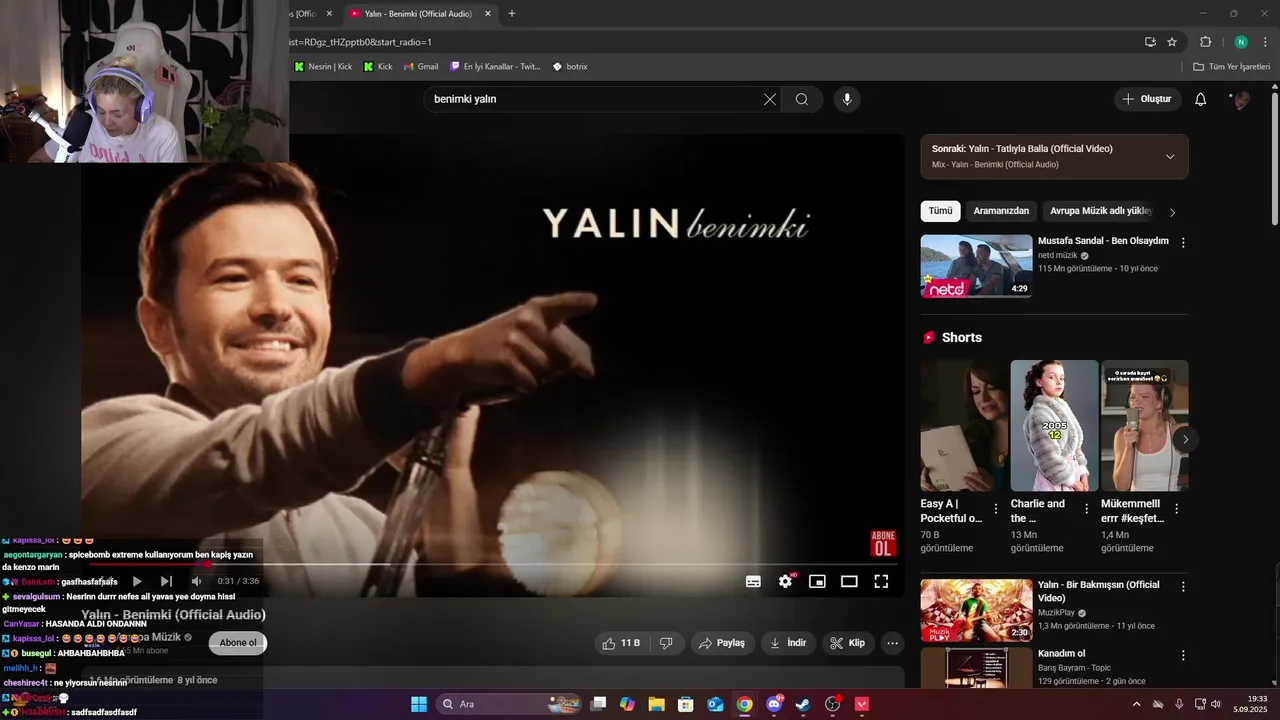Select the Avrupa Müzik filter chip
This screenshot has height=720, width=1280.
coord(1100,211)
